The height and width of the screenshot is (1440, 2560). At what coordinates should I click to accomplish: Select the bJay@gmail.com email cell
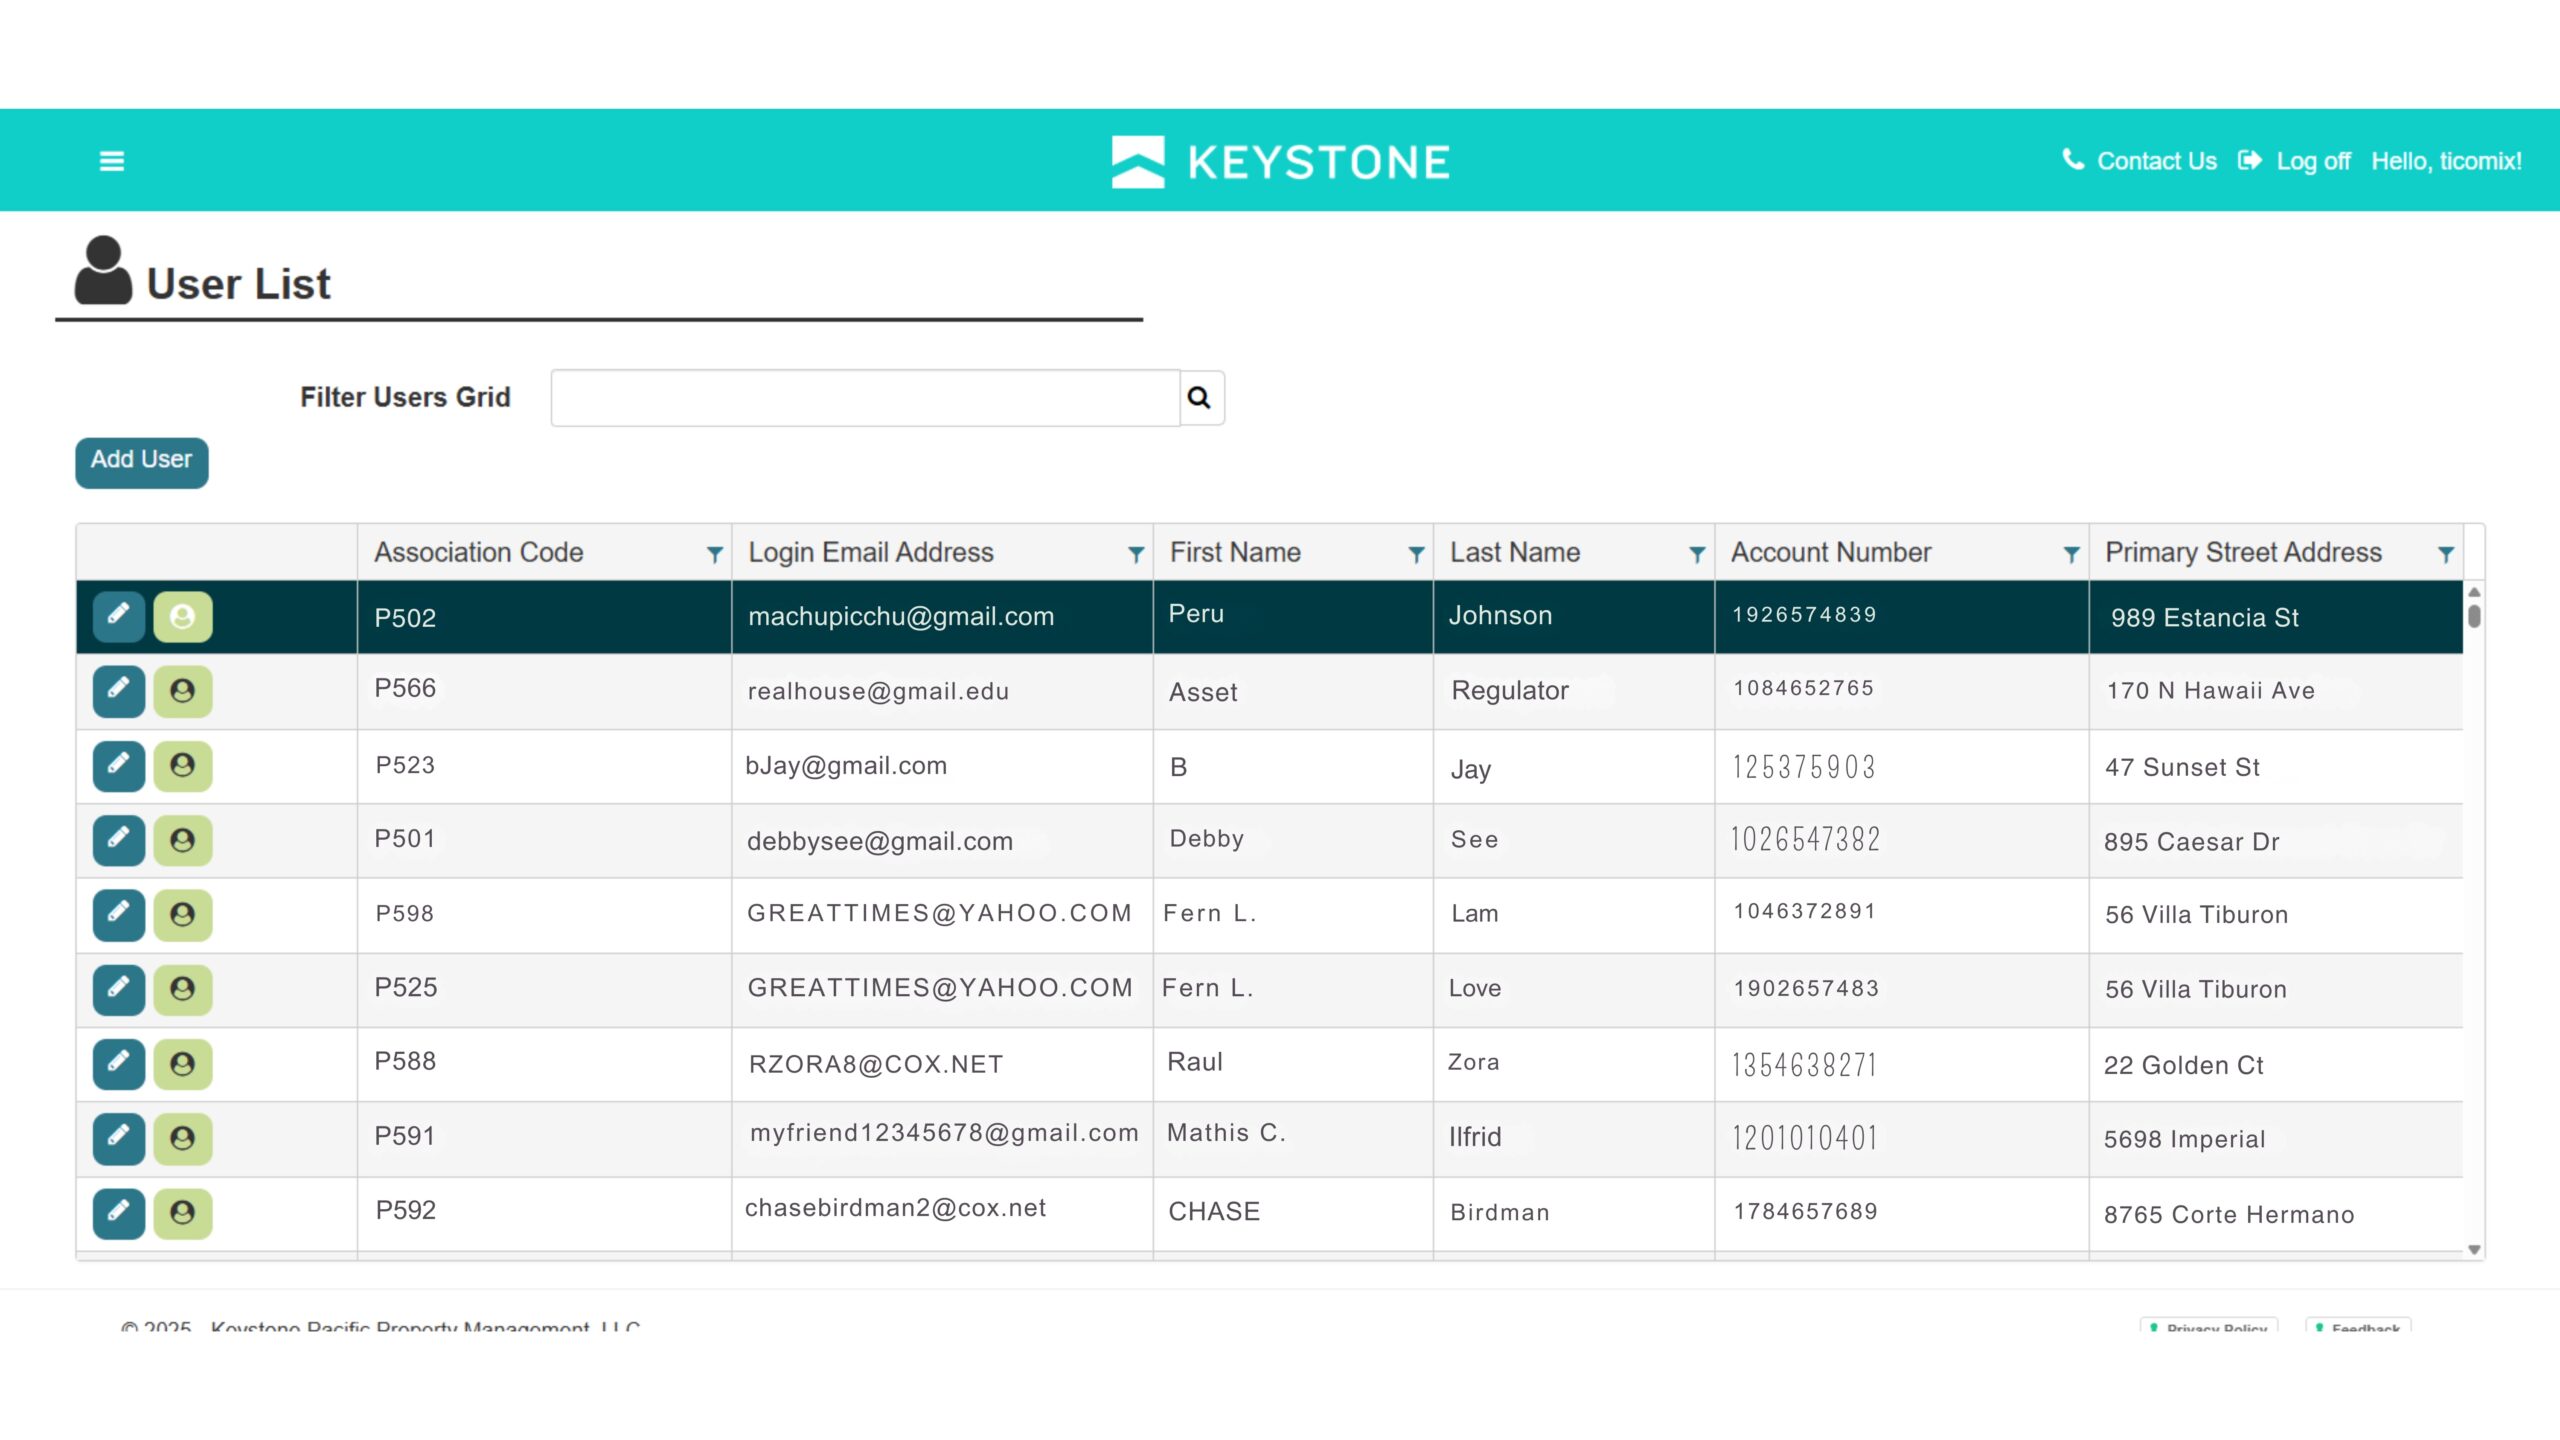(942, 766)
